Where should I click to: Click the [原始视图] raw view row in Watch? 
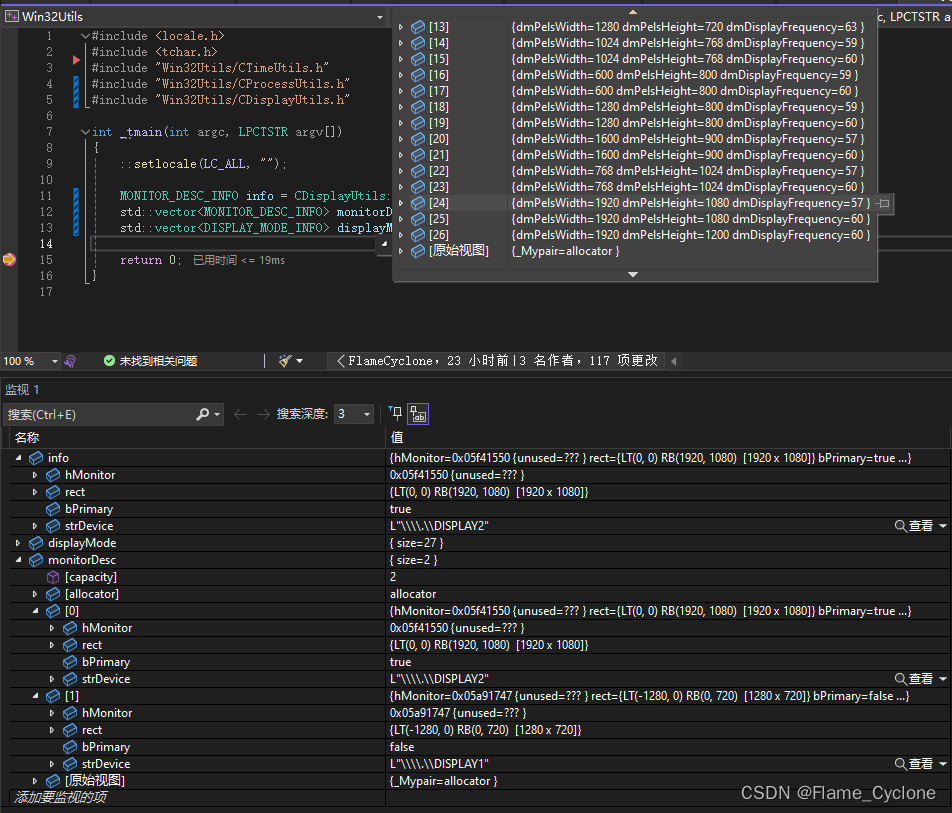(x=480, y=781)
